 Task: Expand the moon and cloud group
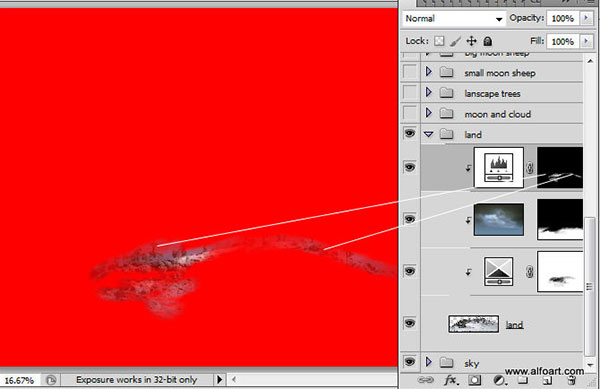click(x=429, y=113)
